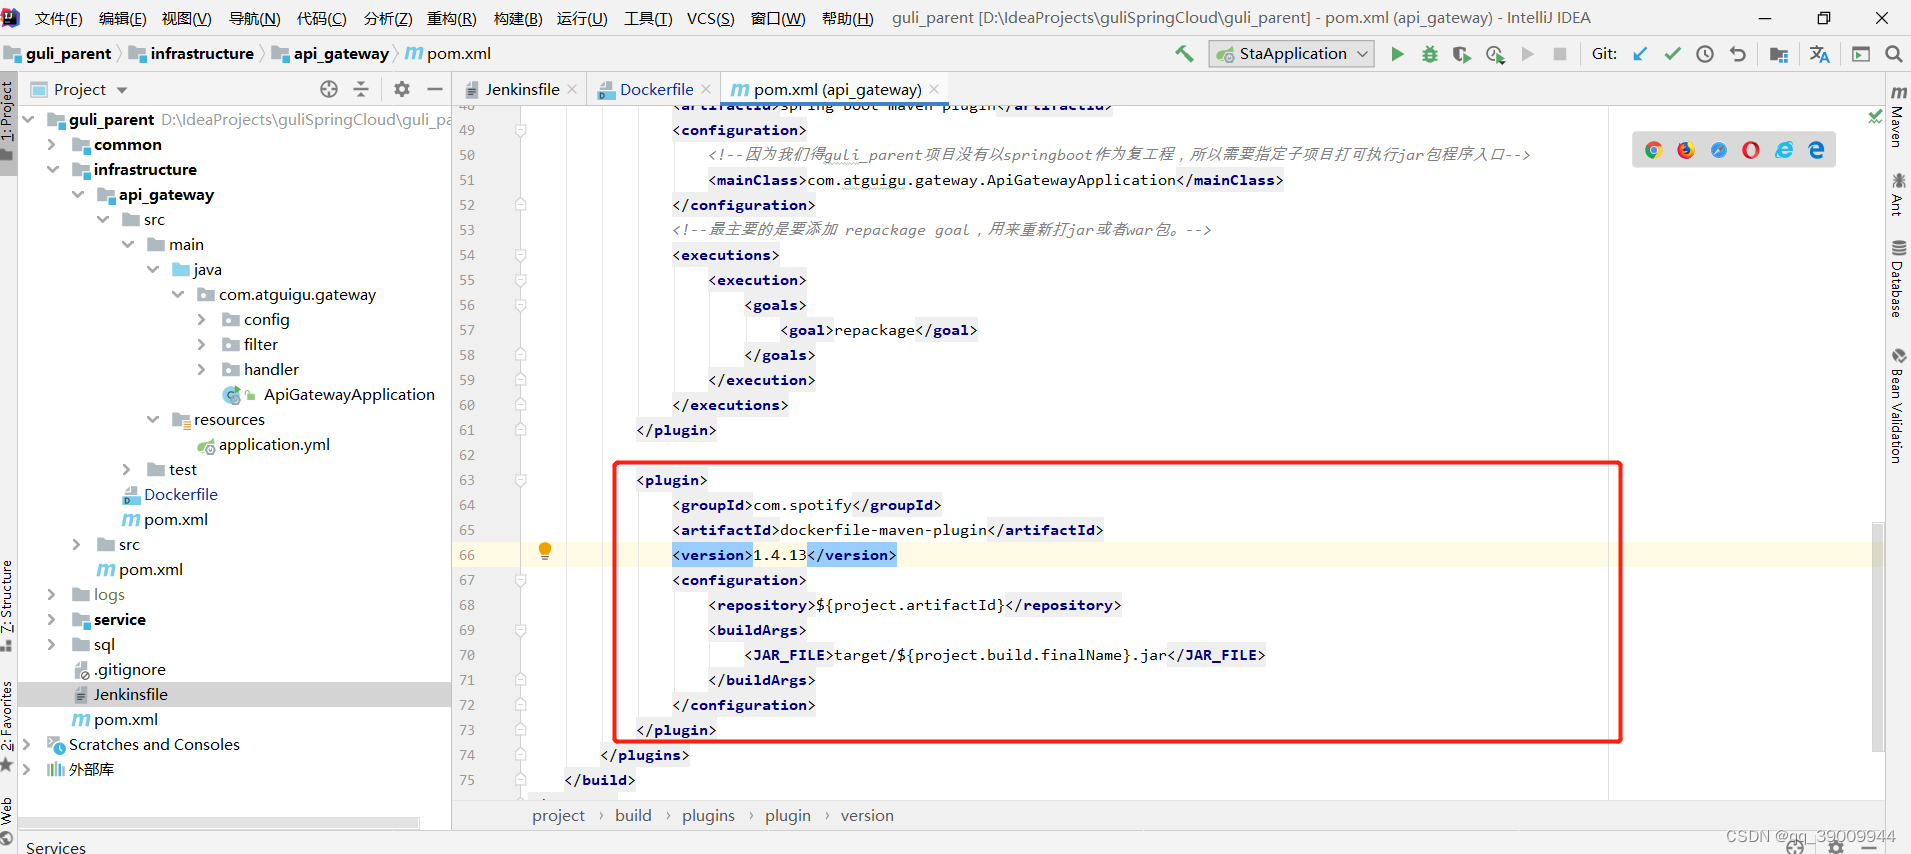The width and height of the screenshot is (1911, 854).
Task: Collapse the infrastructure folder
Action: (52, 169)
